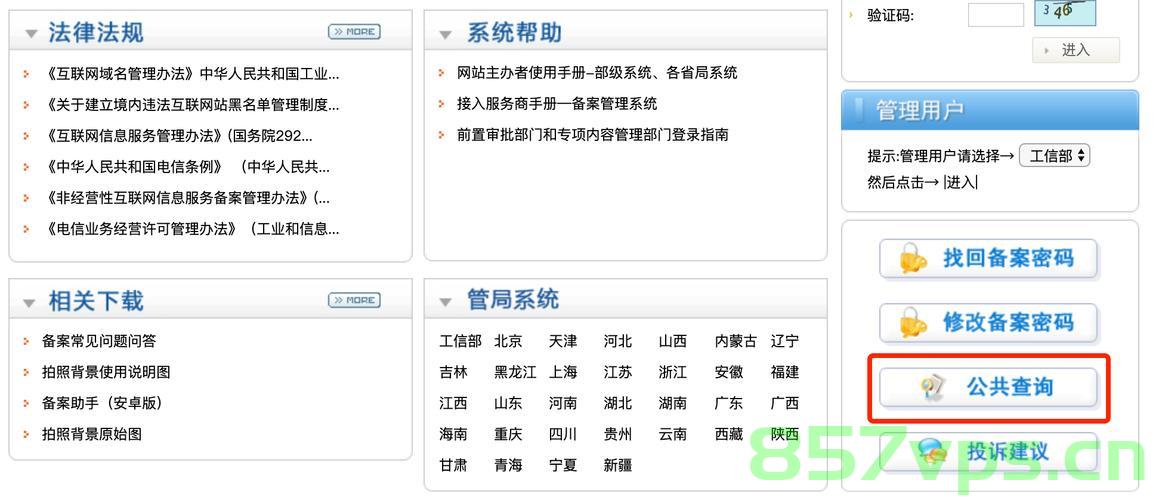Select 湖北 in 管局系统 list

[618, 404]
